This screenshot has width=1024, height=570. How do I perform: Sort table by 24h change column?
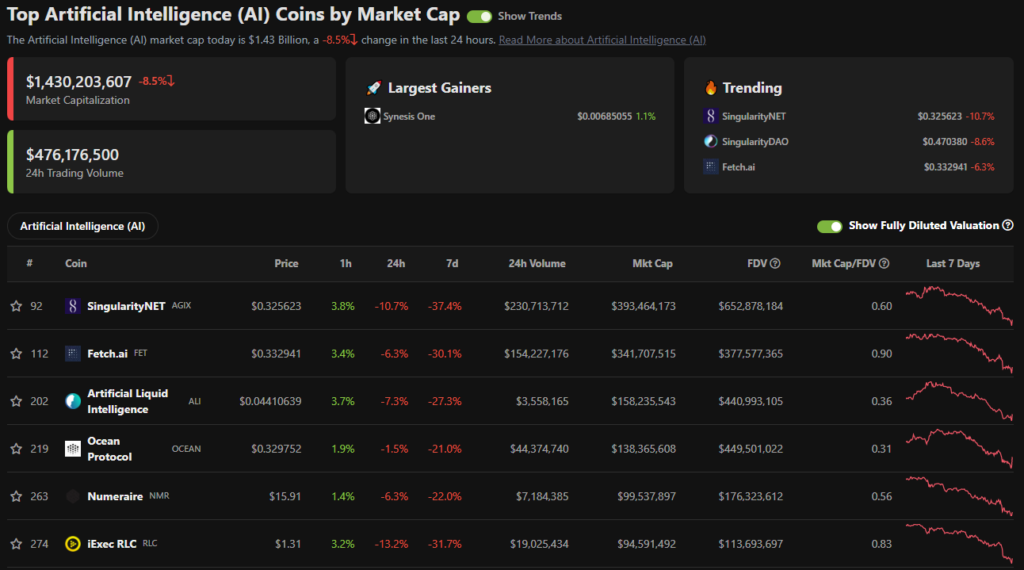click(396, 263)
